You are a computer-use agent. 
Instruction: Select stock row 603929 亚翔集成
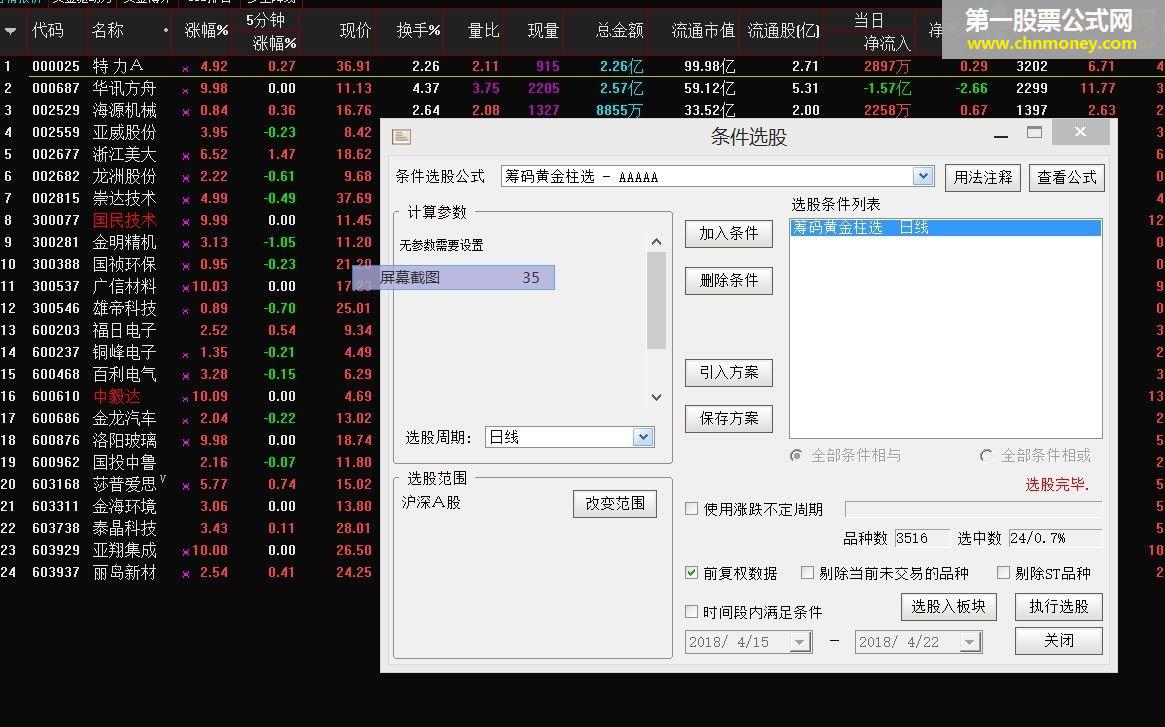tap(189, 550)
